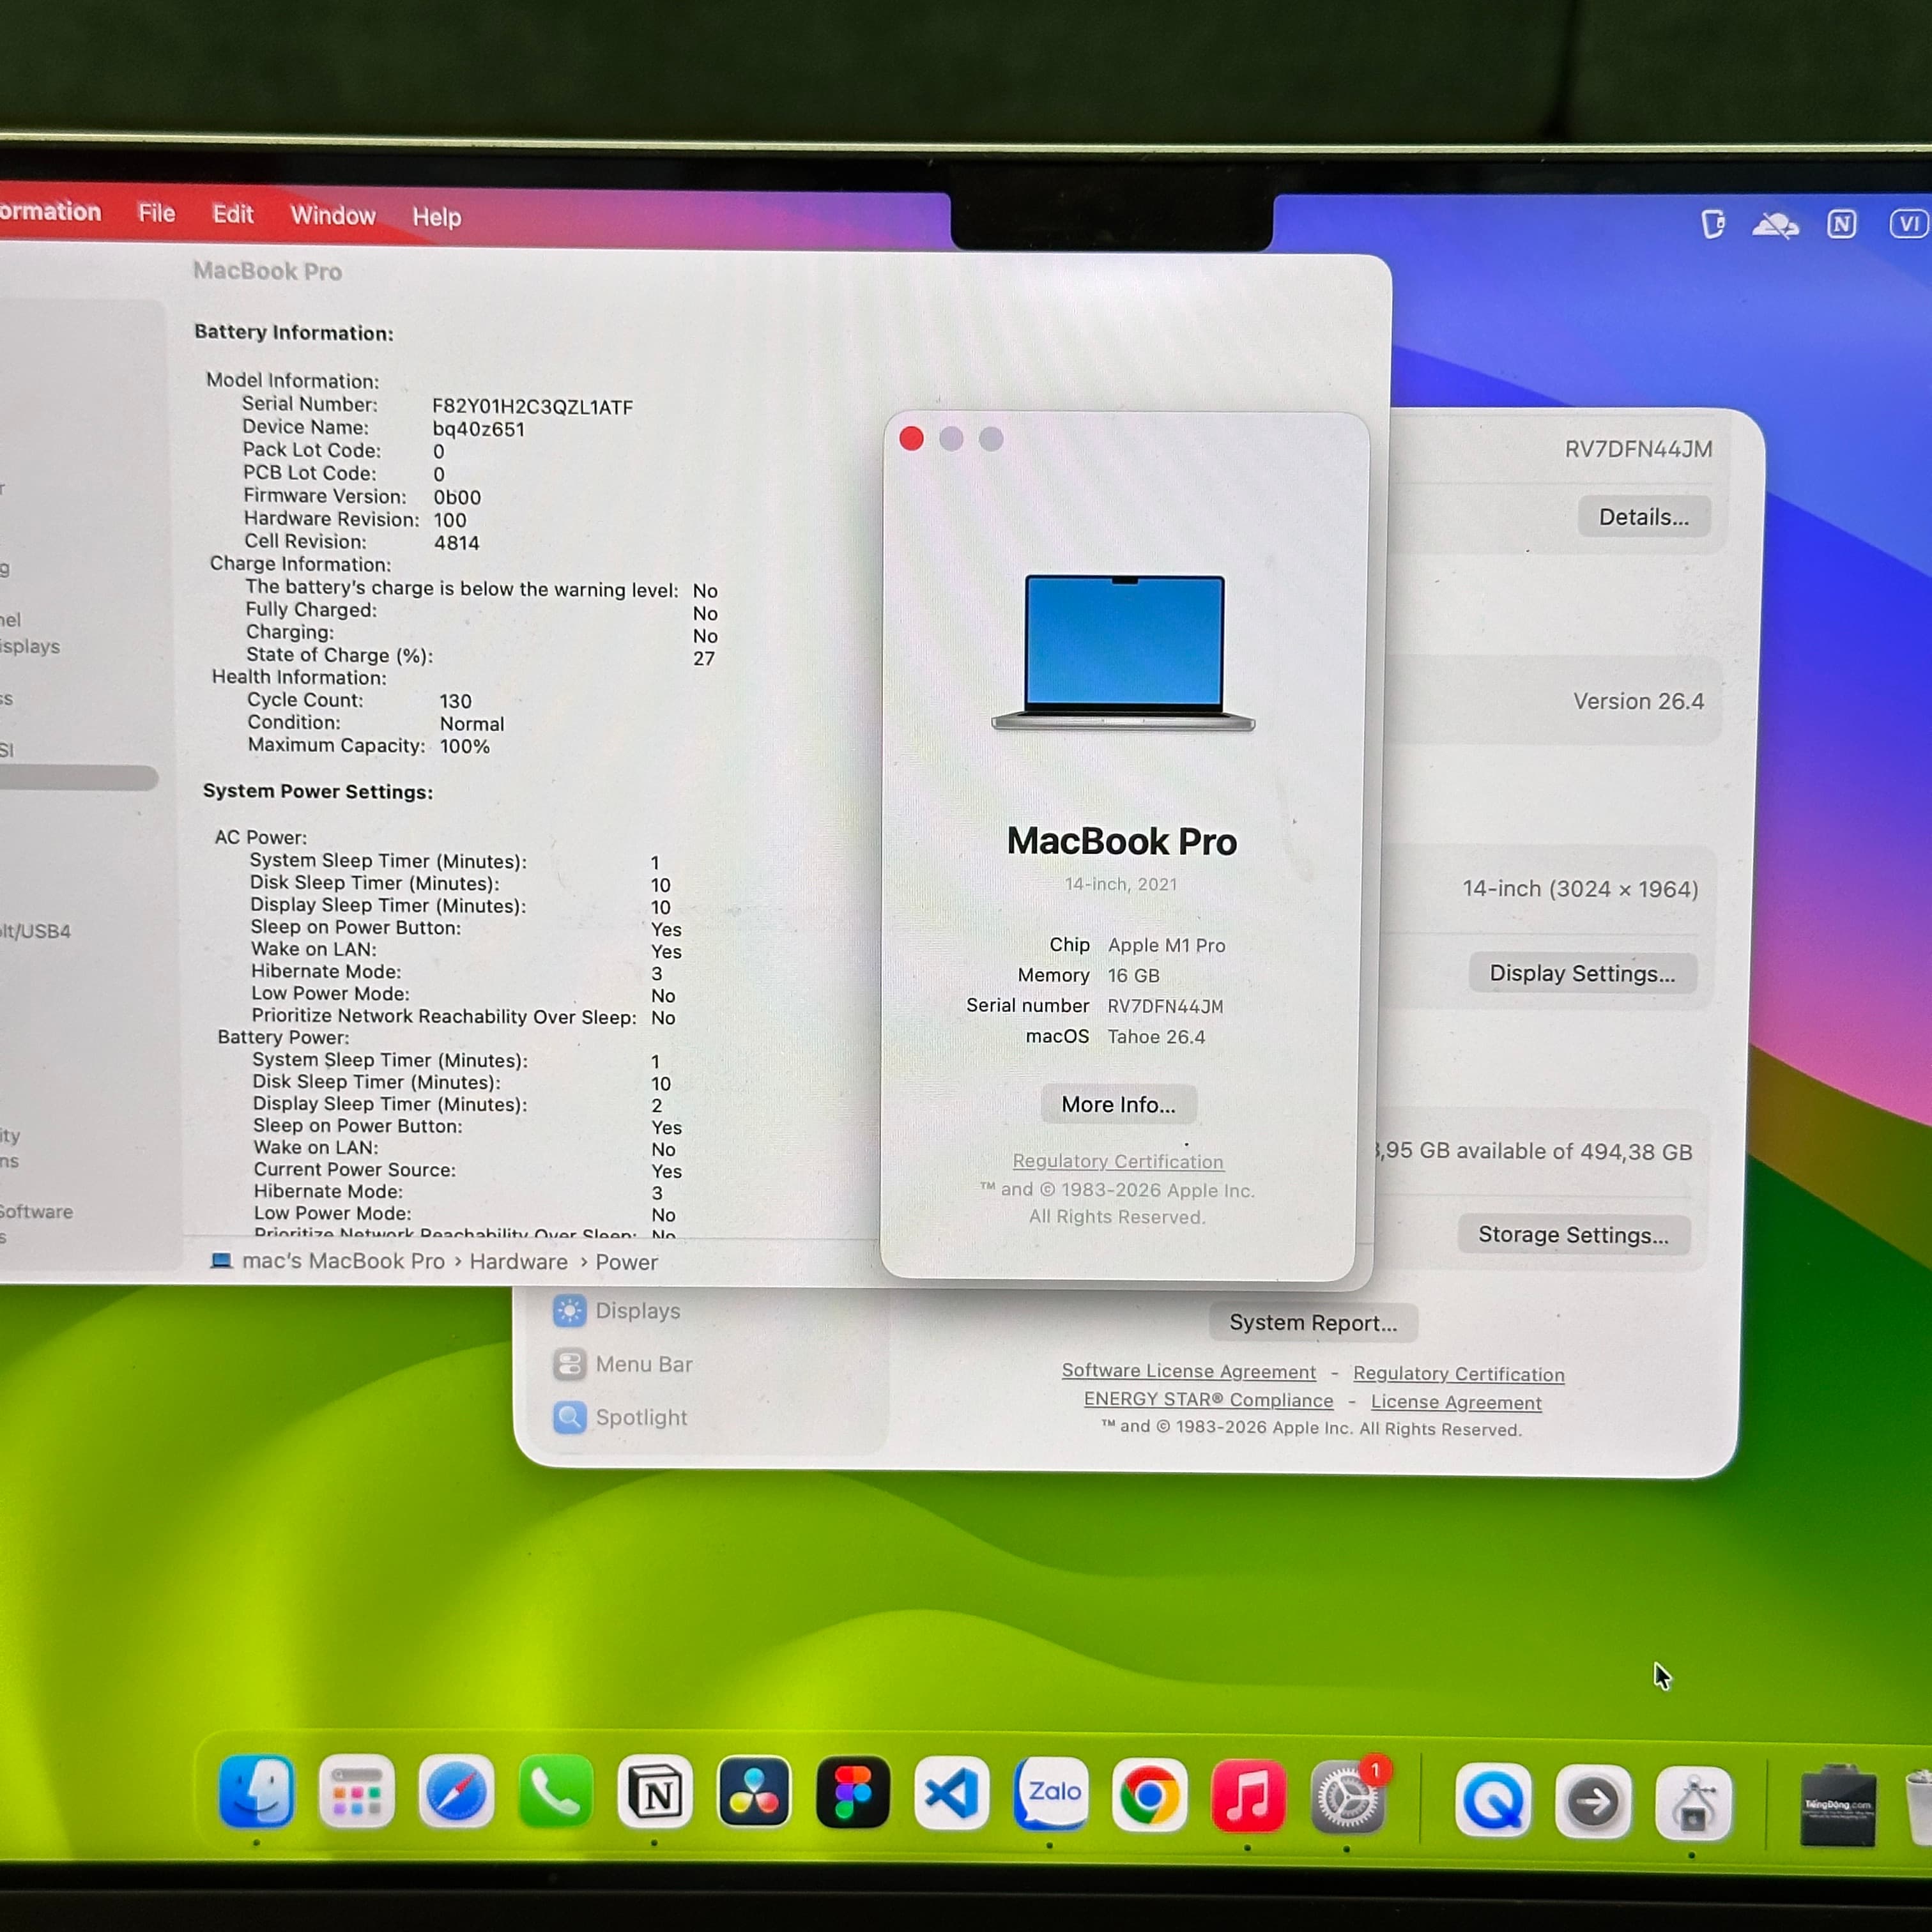Open Display Settings in System Settings
The image size is (1932, 1932).
point(1582,973)
